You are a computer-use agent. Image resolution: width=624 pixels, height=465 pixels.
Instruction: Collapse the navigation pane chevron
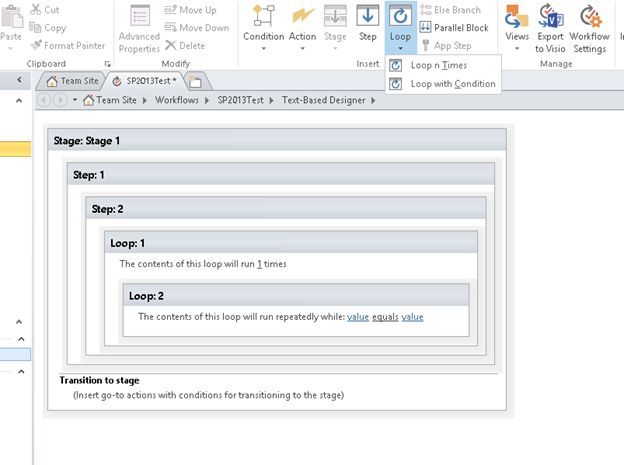click(x=20, y=80)
